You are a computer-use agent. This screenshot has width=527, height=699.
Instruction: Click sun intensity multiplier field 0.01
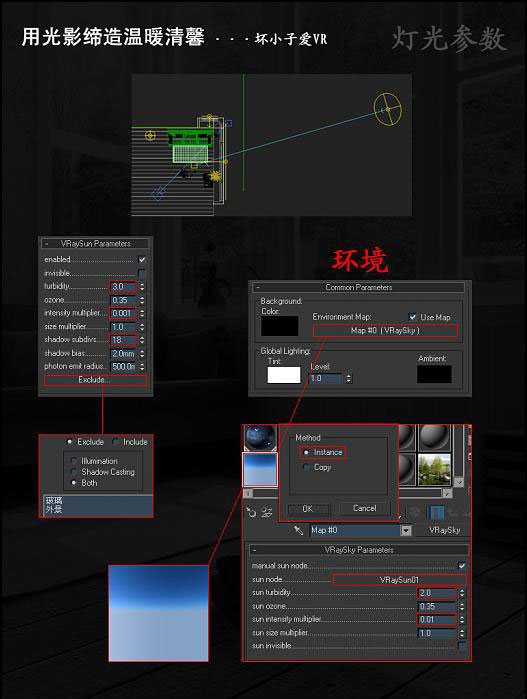pos(437,620)
